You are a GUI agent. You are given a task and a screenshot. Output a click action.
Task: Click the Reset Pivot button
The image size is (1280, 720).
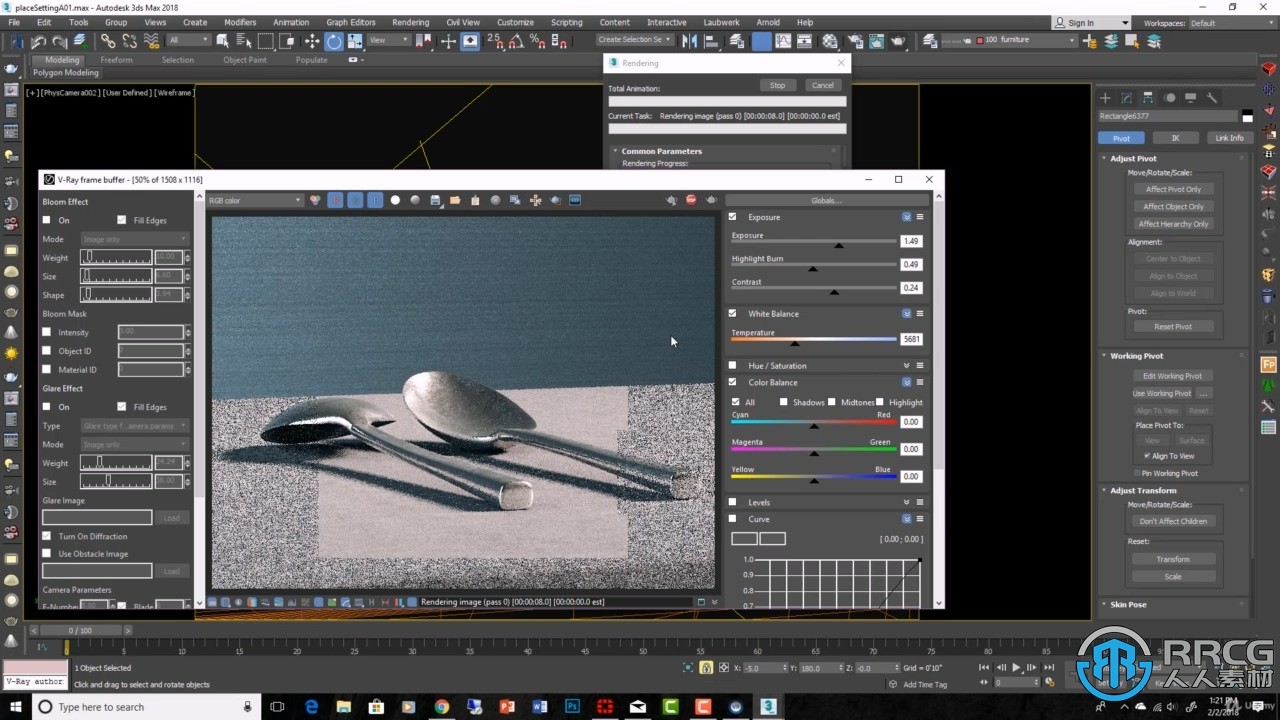tap(1173, 327)
